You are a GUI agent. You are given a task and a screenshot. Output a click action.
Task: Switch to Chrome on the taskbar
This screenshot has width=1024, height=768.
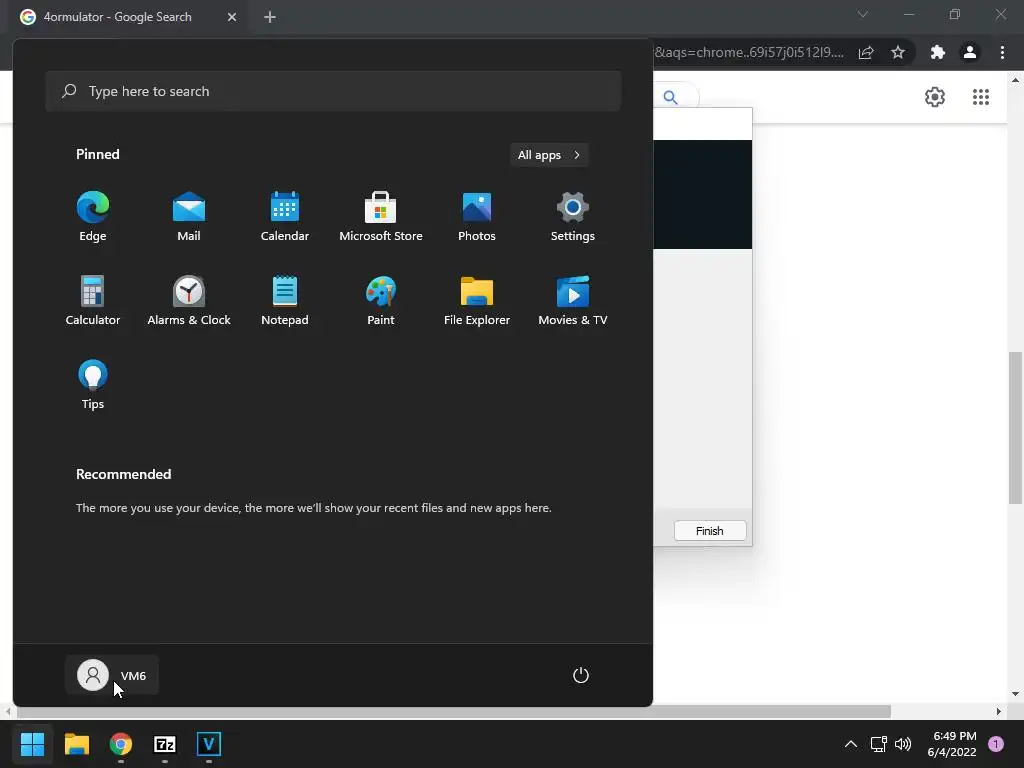(121, 744)
